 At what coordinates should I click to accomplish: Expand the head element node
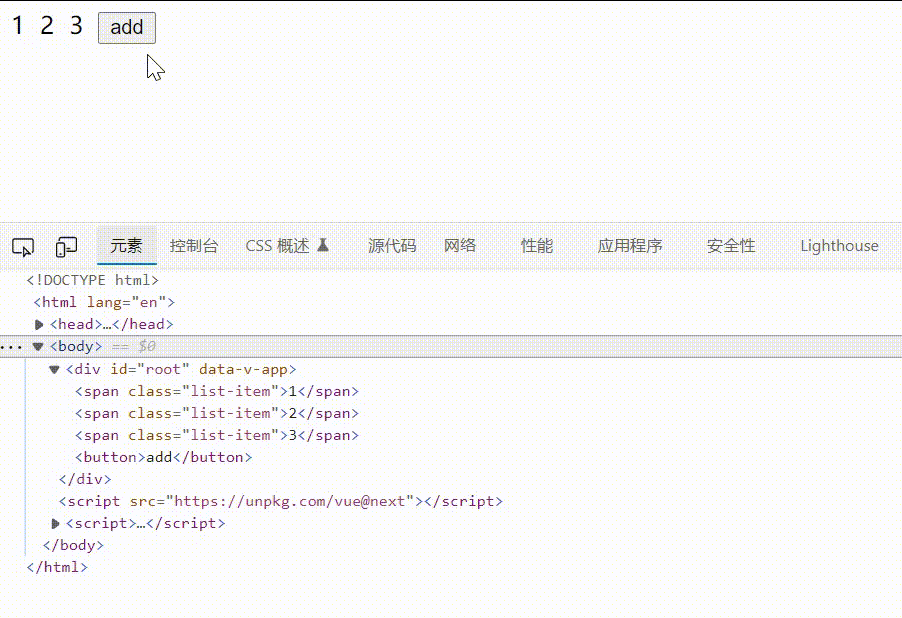(38, 323)
